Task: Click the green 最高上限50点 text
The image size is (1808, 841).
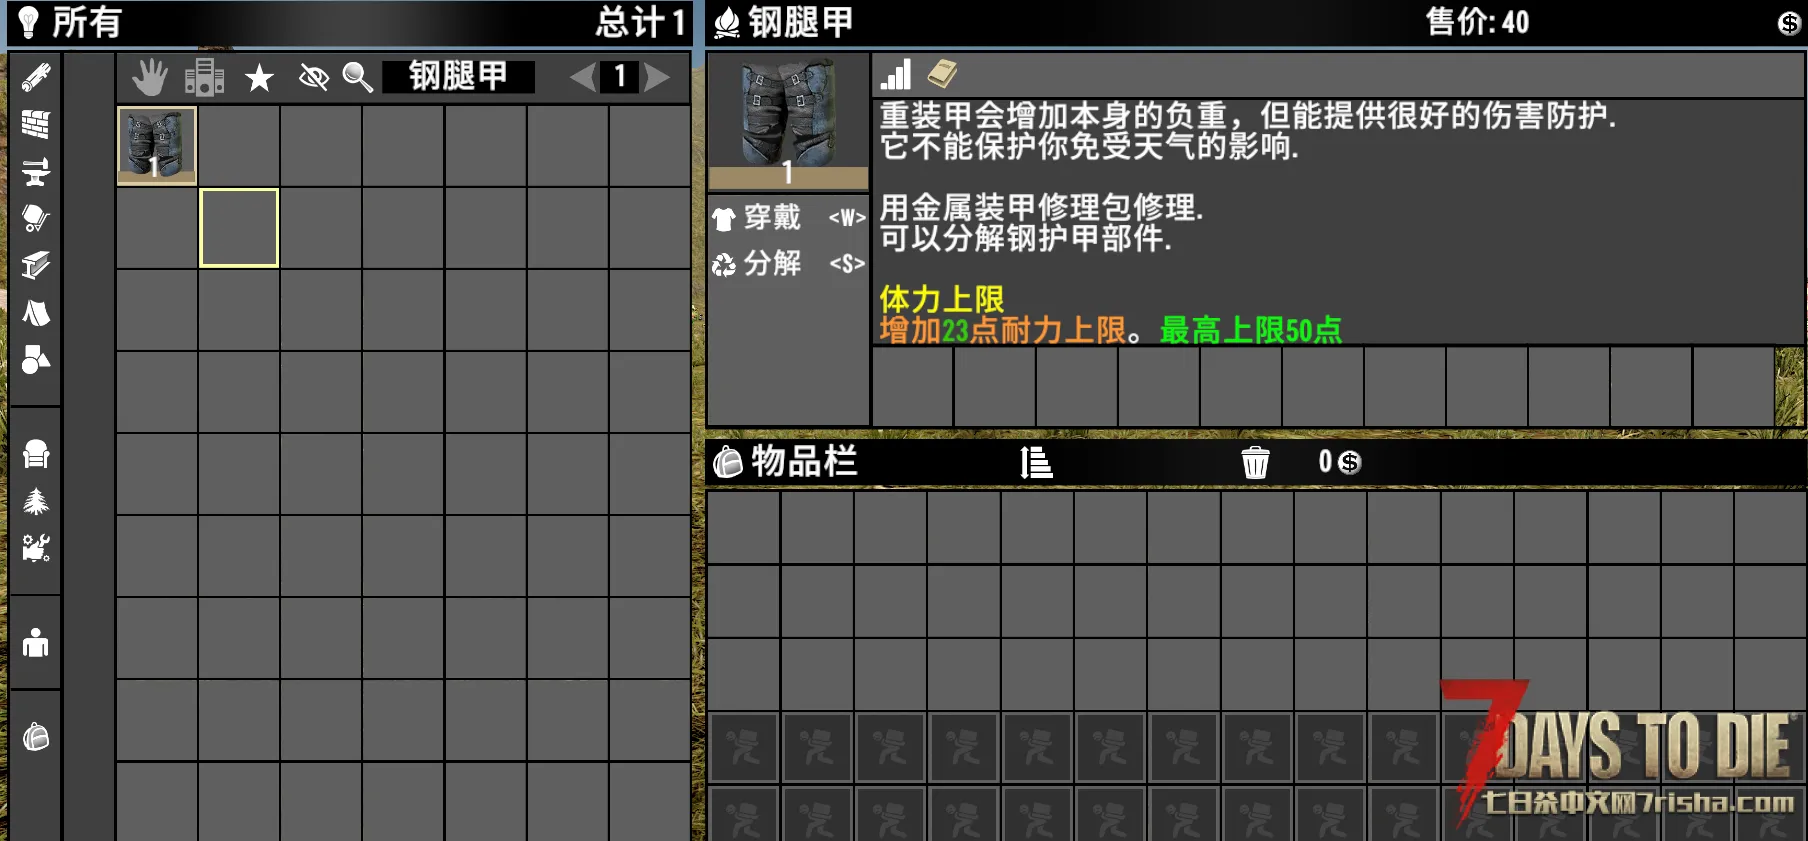Action: [1251, 330]
